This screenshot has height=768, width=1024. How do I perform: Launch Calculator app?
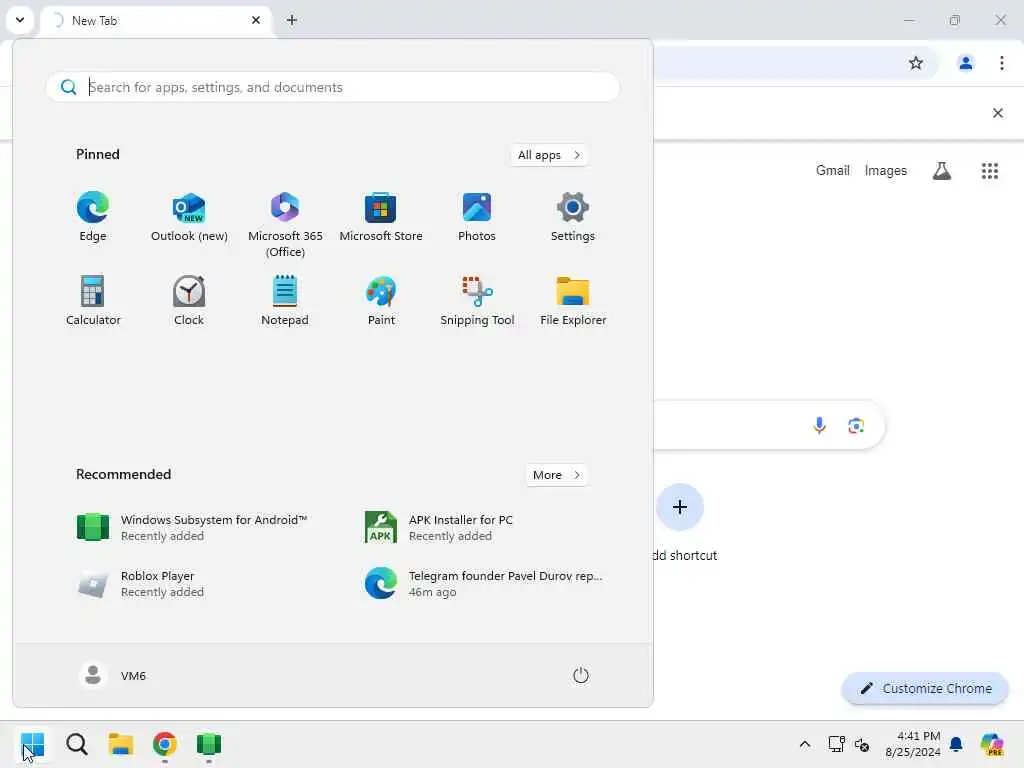point(93,301)
